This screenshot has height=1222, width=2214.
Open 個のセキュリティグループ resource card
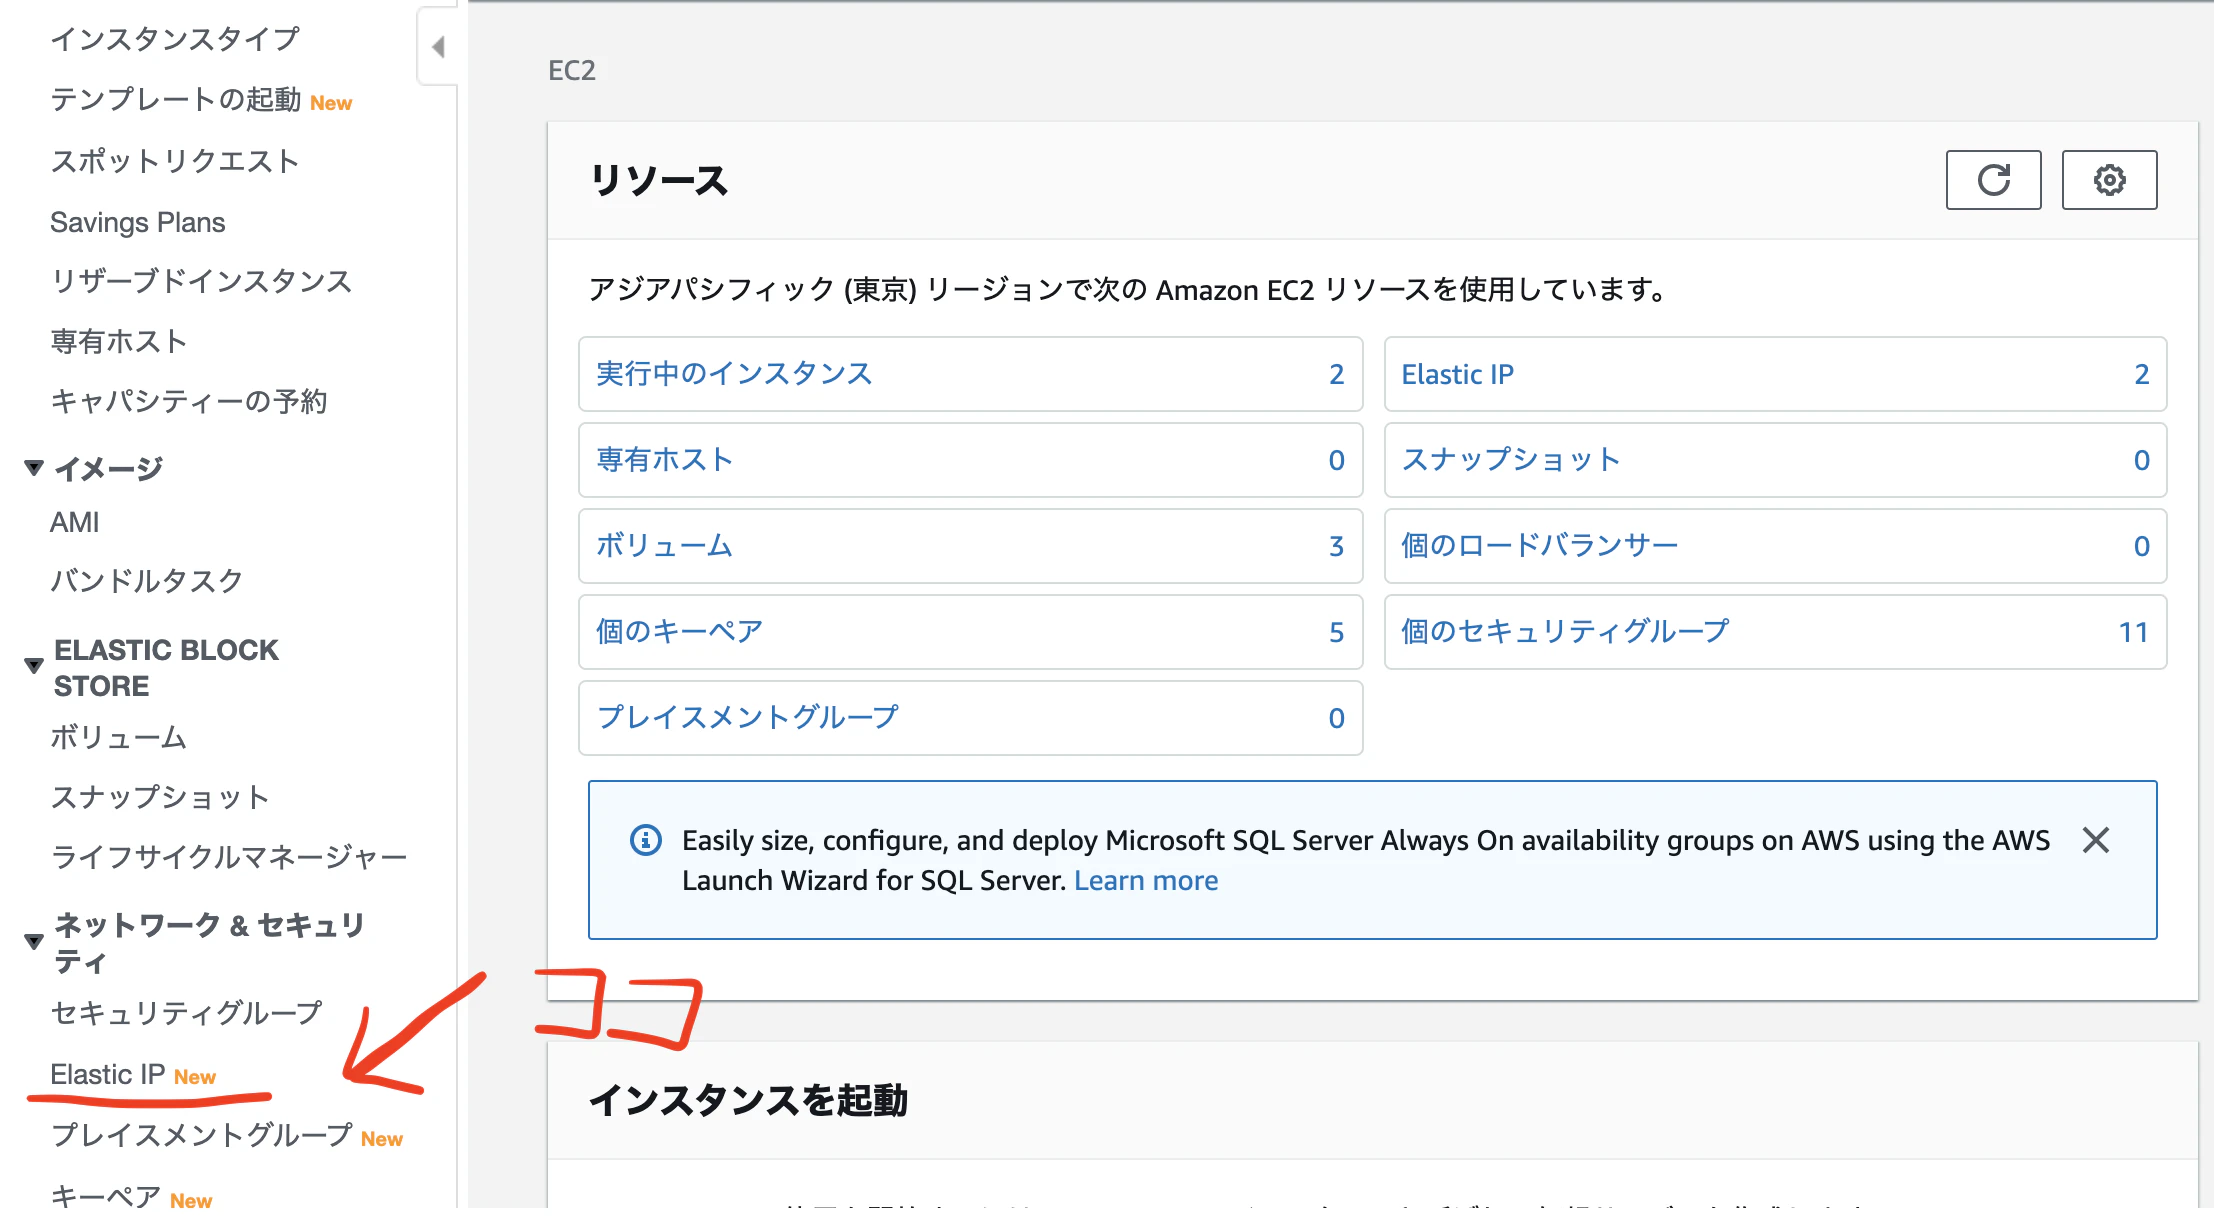[x=1775, y=632]
